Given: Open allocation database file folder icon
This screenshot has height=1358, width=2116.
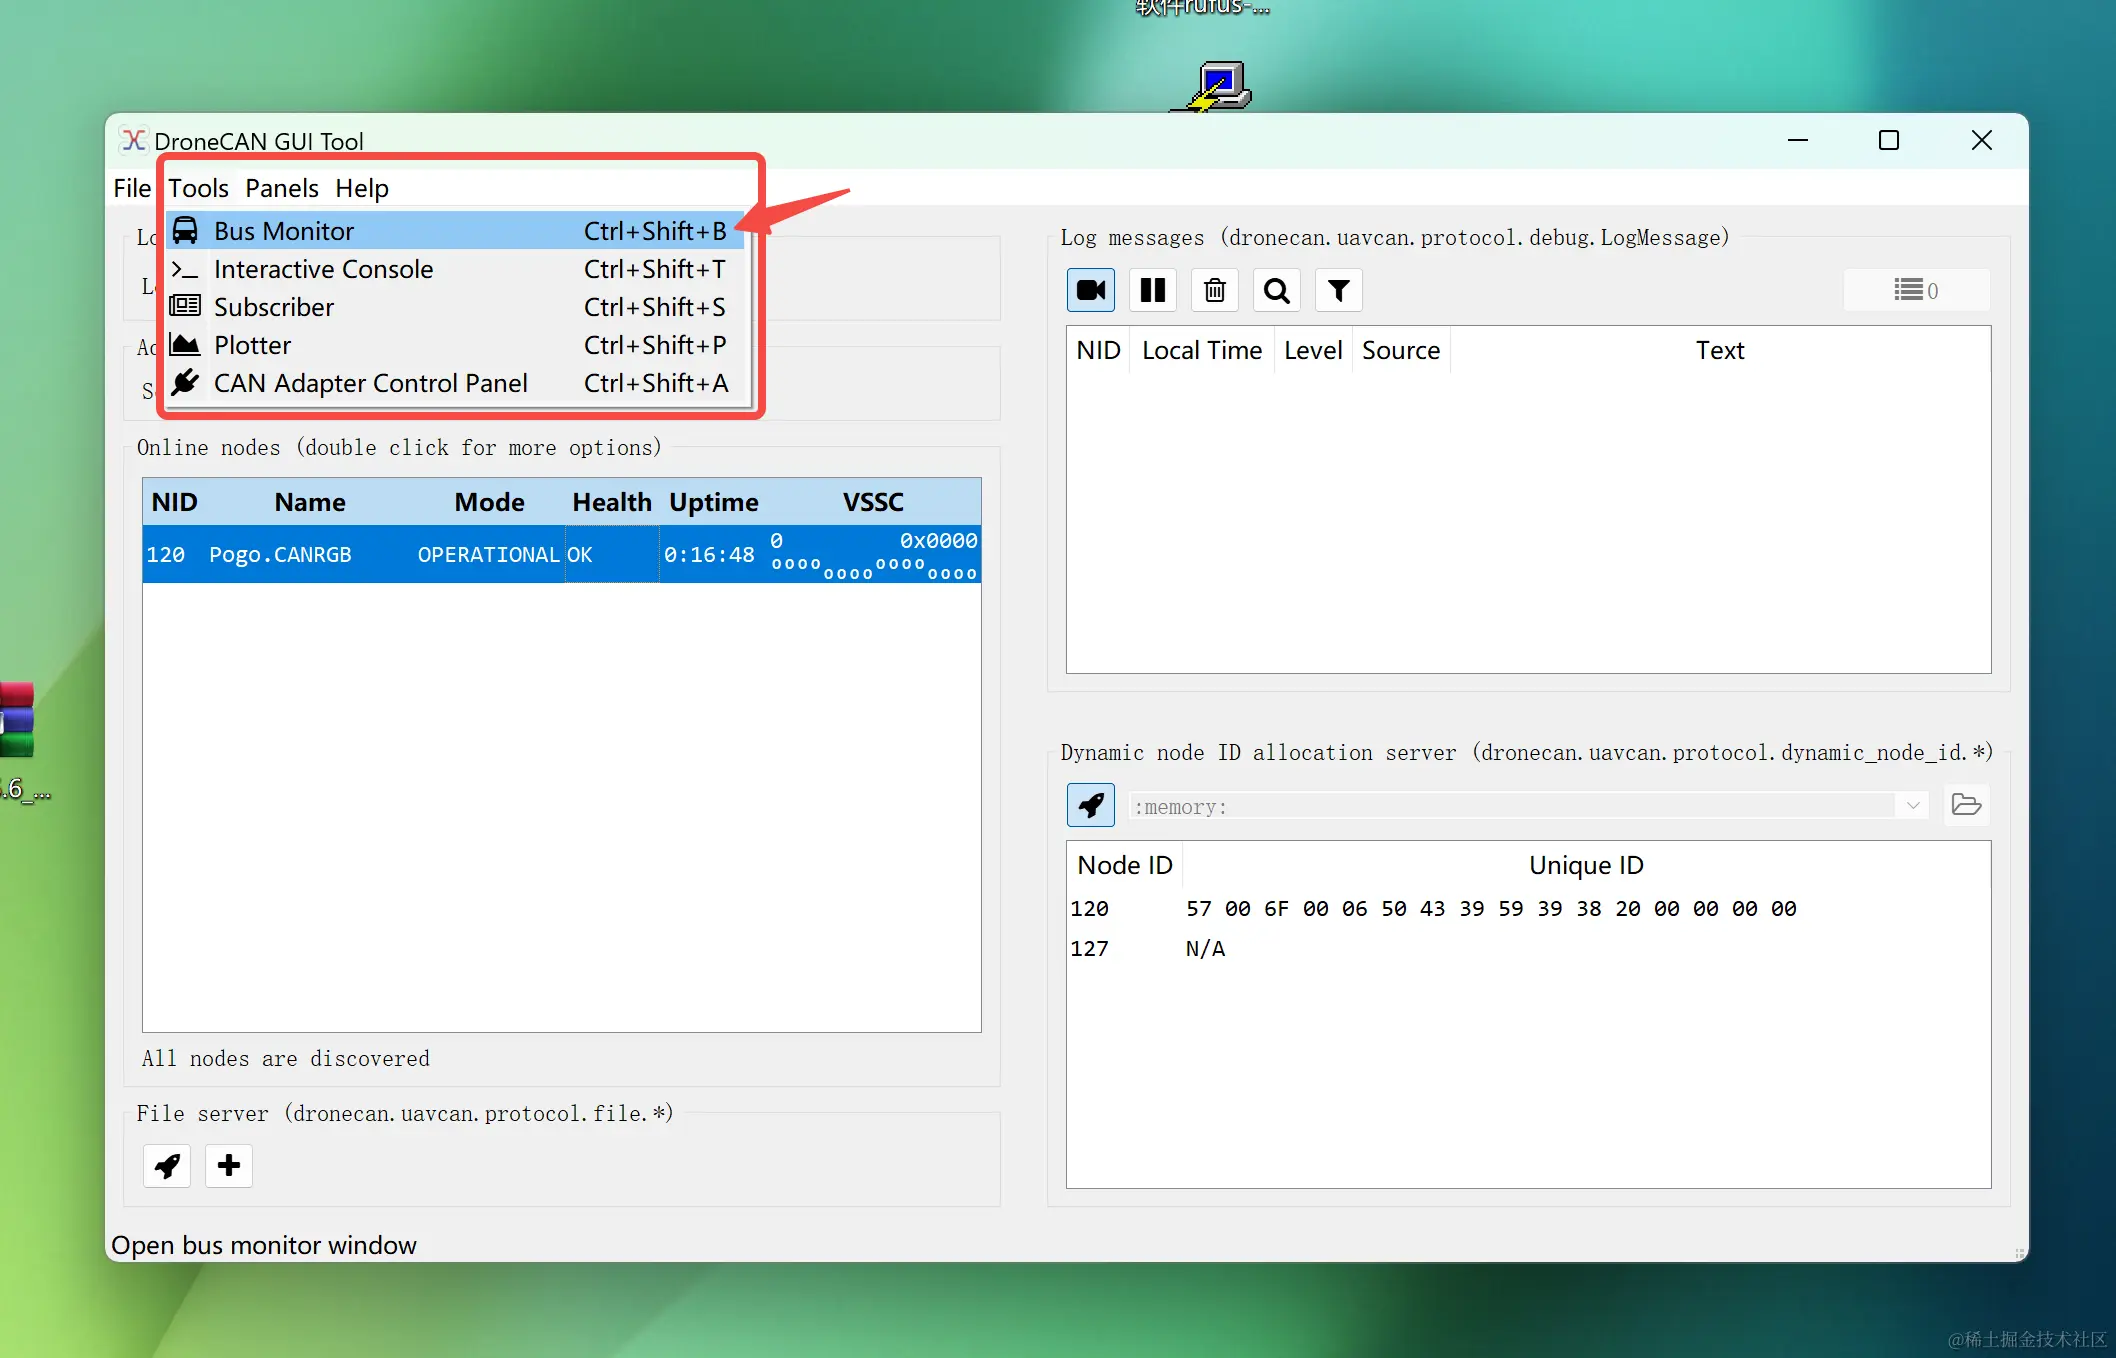Looking at the screenshot, I should [1965, 805].
